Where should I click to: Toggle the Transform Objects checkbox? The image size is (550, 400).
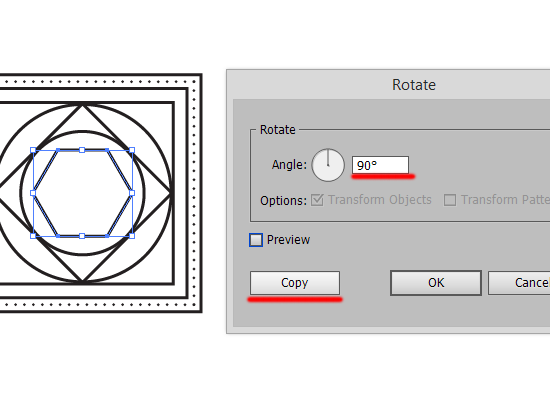pos(317,200)
